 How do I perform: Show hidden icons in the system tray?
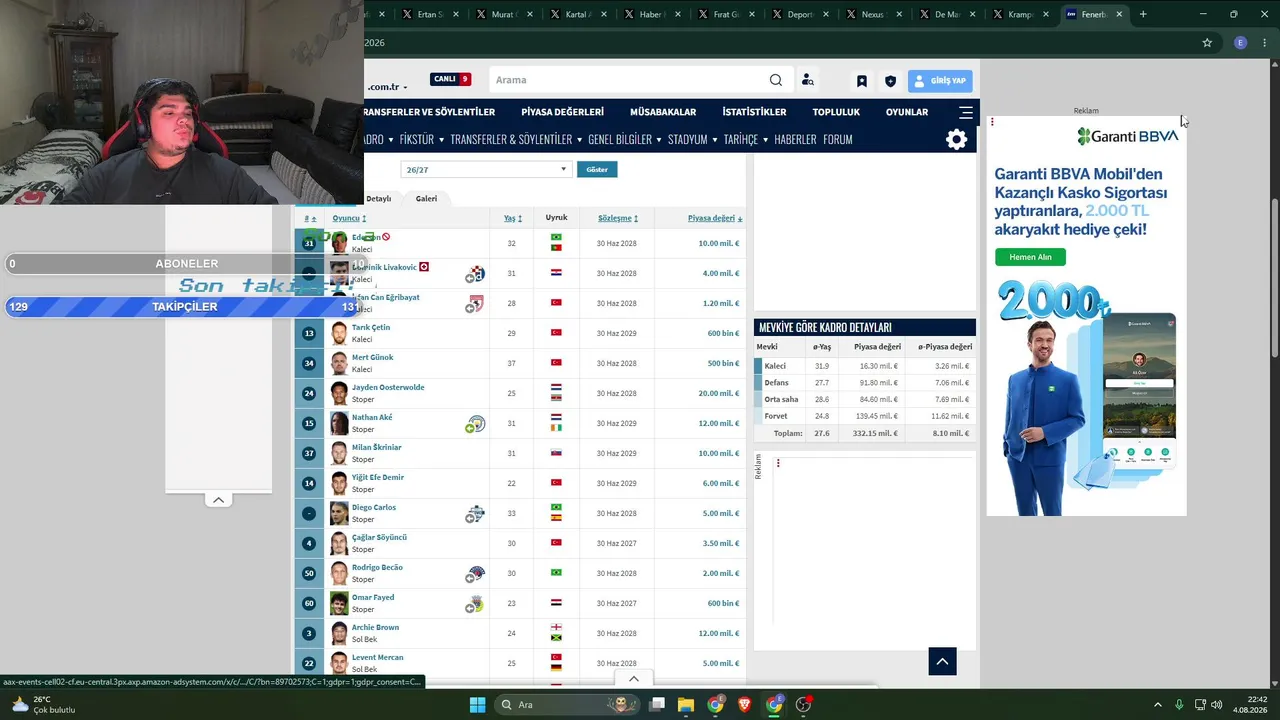click(1158, 705)
